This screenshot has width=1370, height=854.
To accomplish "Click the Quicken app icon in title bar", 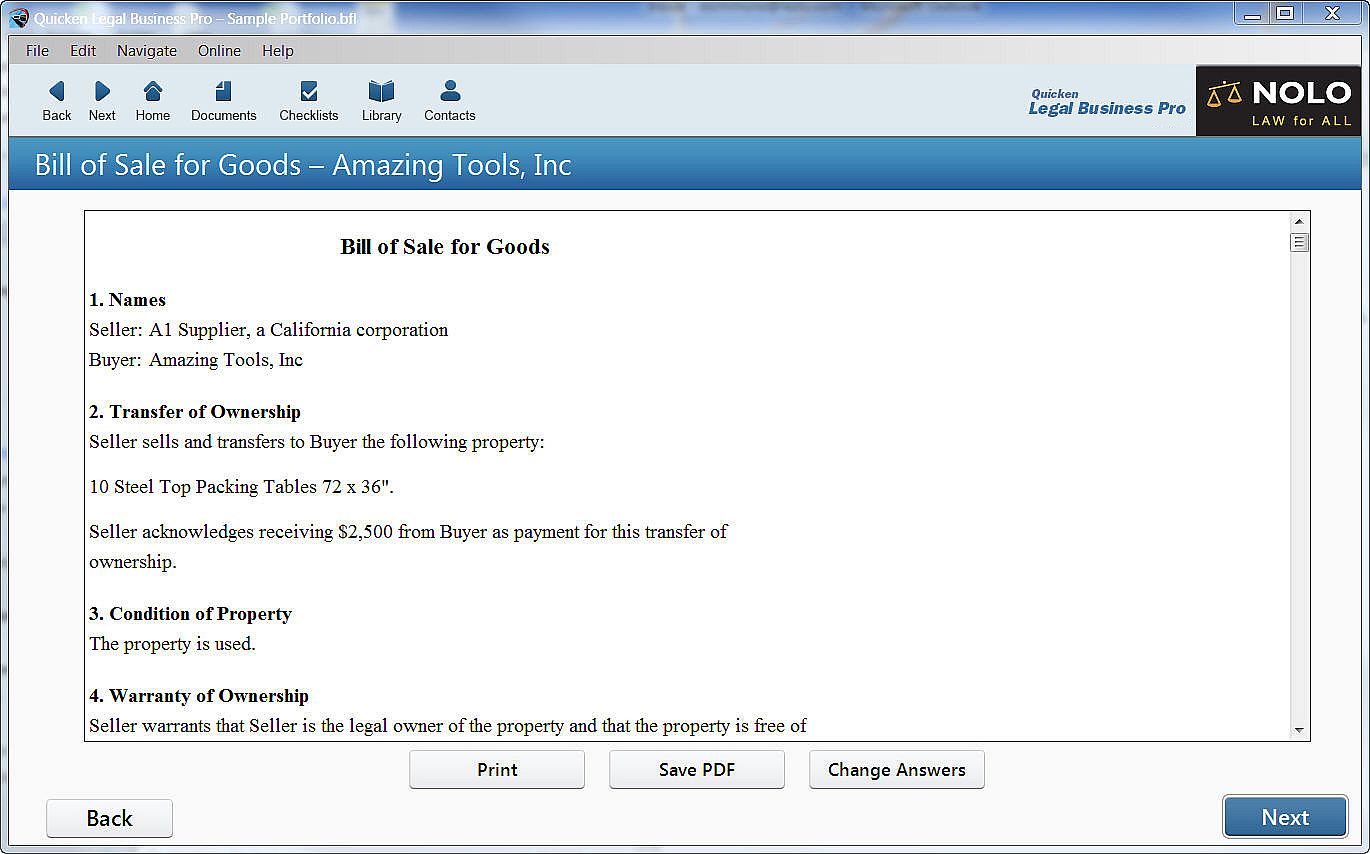I will click(x=19, y=18).
